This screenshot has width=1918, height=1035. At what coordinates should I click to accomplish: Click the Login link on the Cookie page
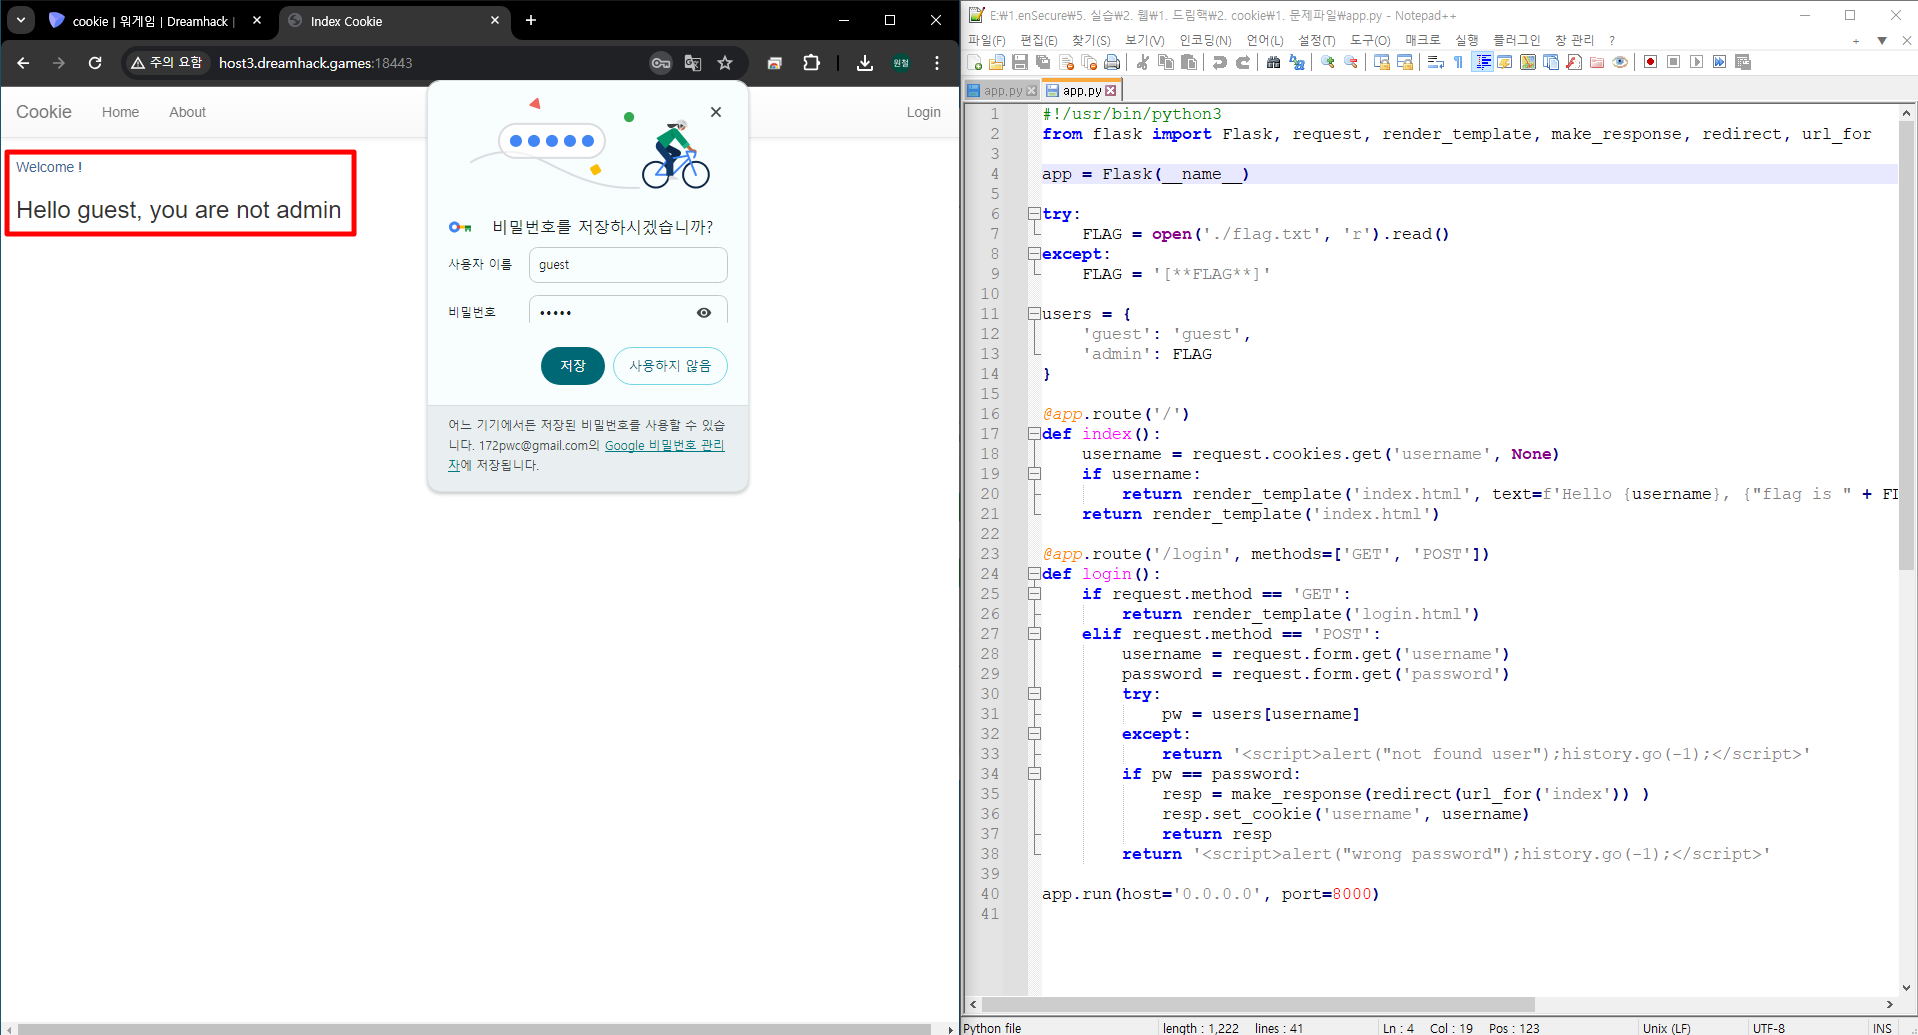tap(923, 112)
